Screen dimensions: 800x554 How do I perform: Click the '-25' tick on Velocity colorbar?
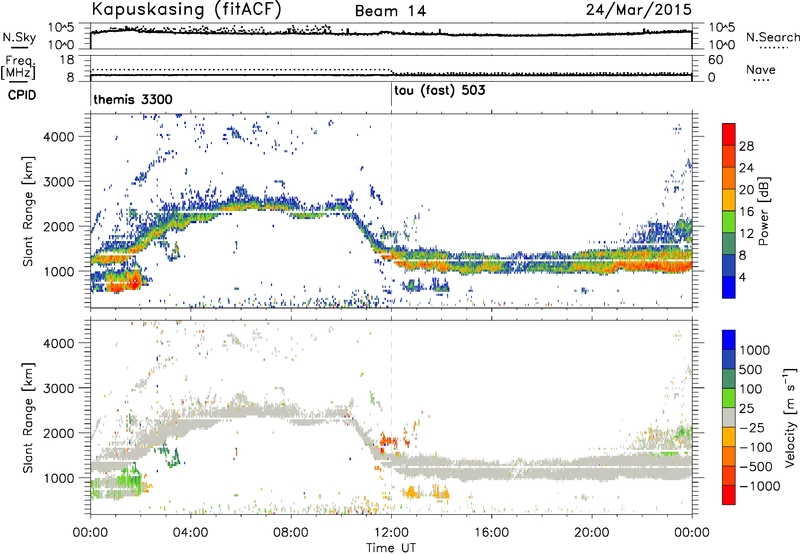click(x=752, y=427)
